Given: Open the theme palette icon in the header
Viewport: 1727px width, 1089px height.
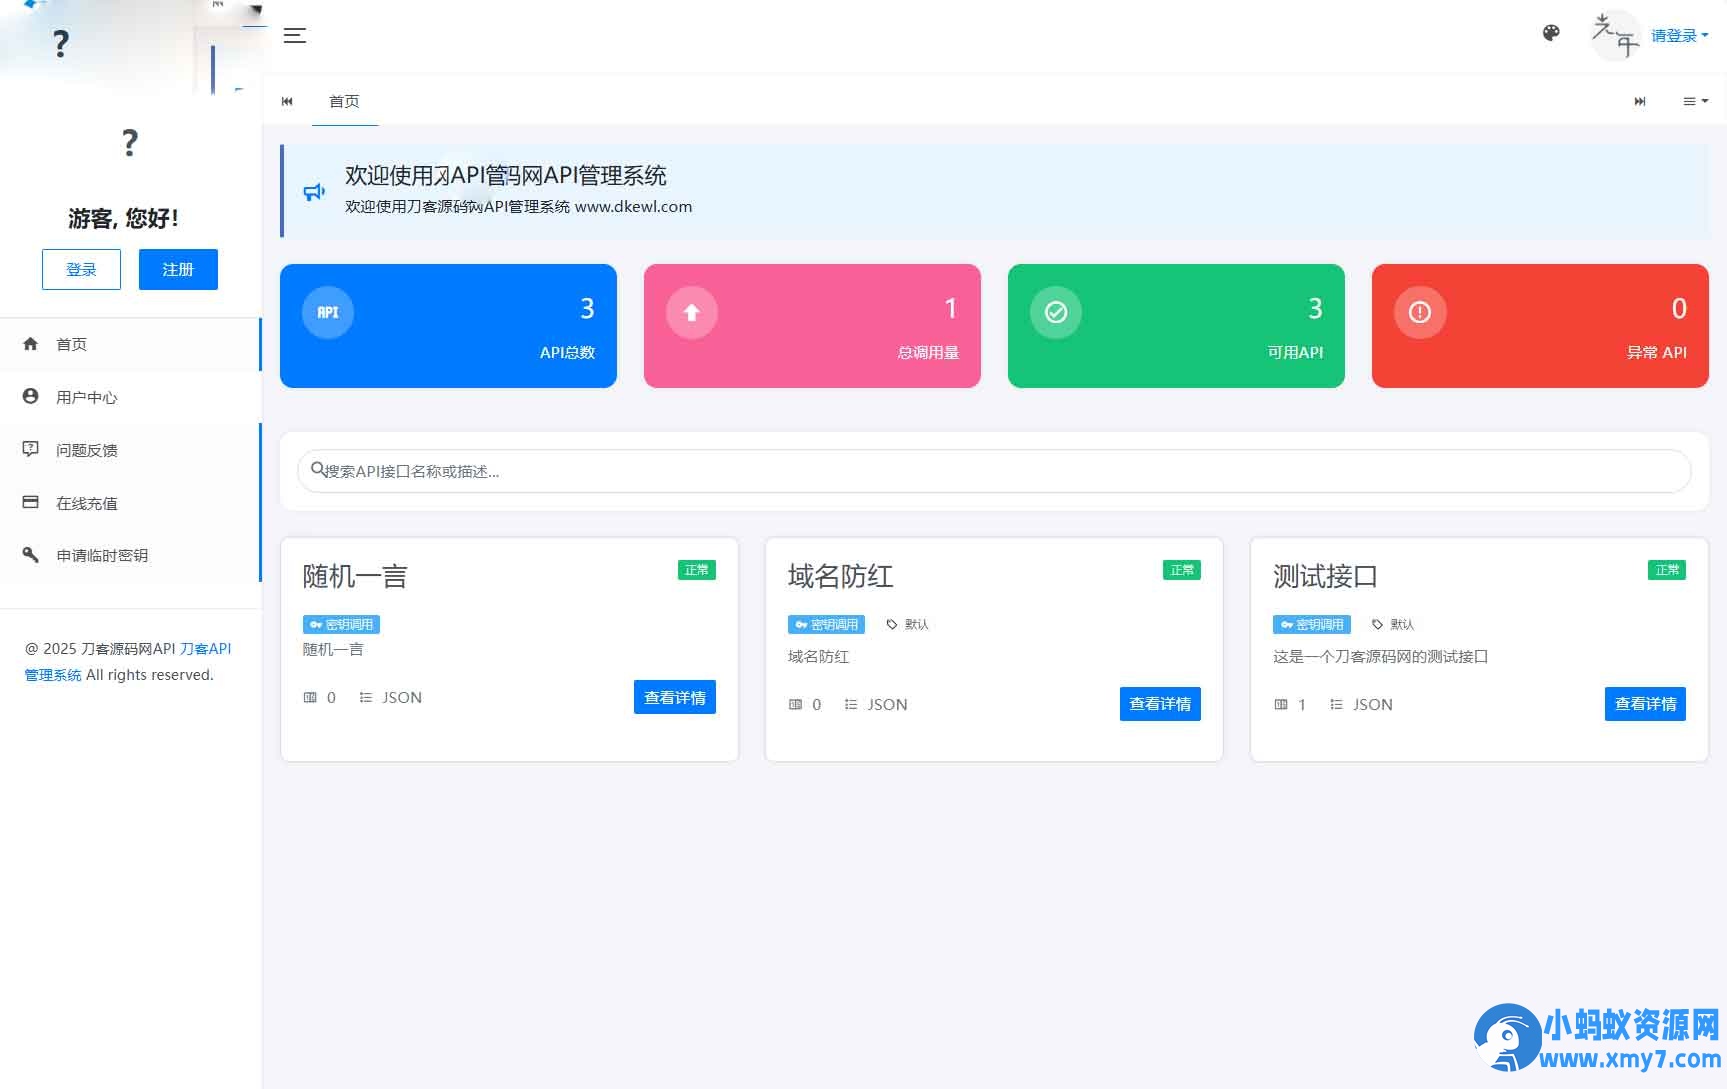Looking at the screenshot, I should (1551, 33).
